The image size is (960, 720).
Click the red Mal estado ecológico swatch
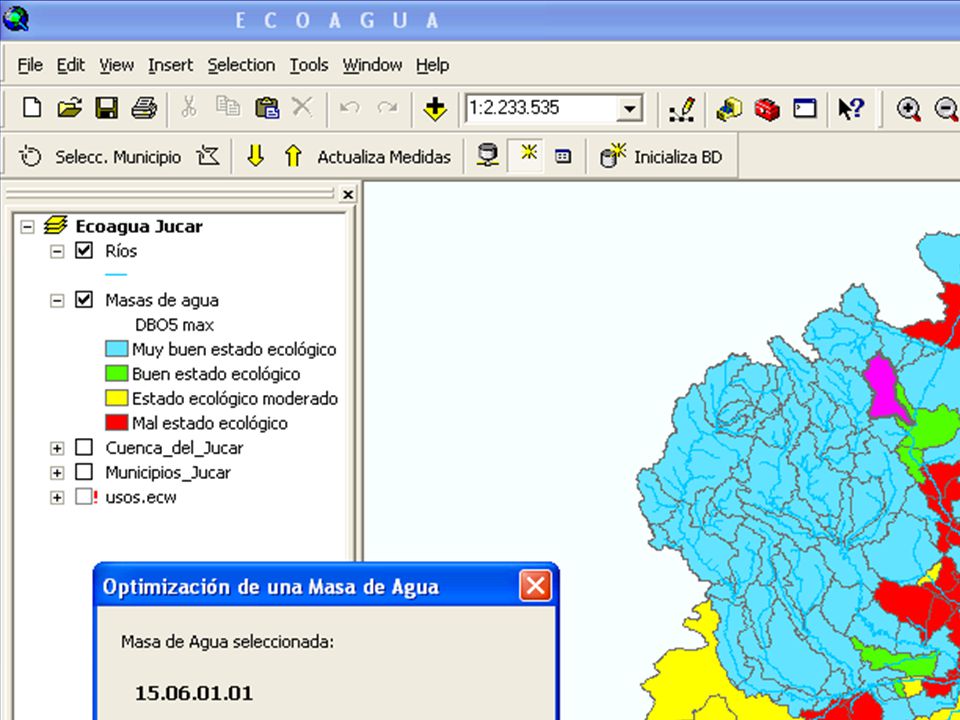(116, 422)
